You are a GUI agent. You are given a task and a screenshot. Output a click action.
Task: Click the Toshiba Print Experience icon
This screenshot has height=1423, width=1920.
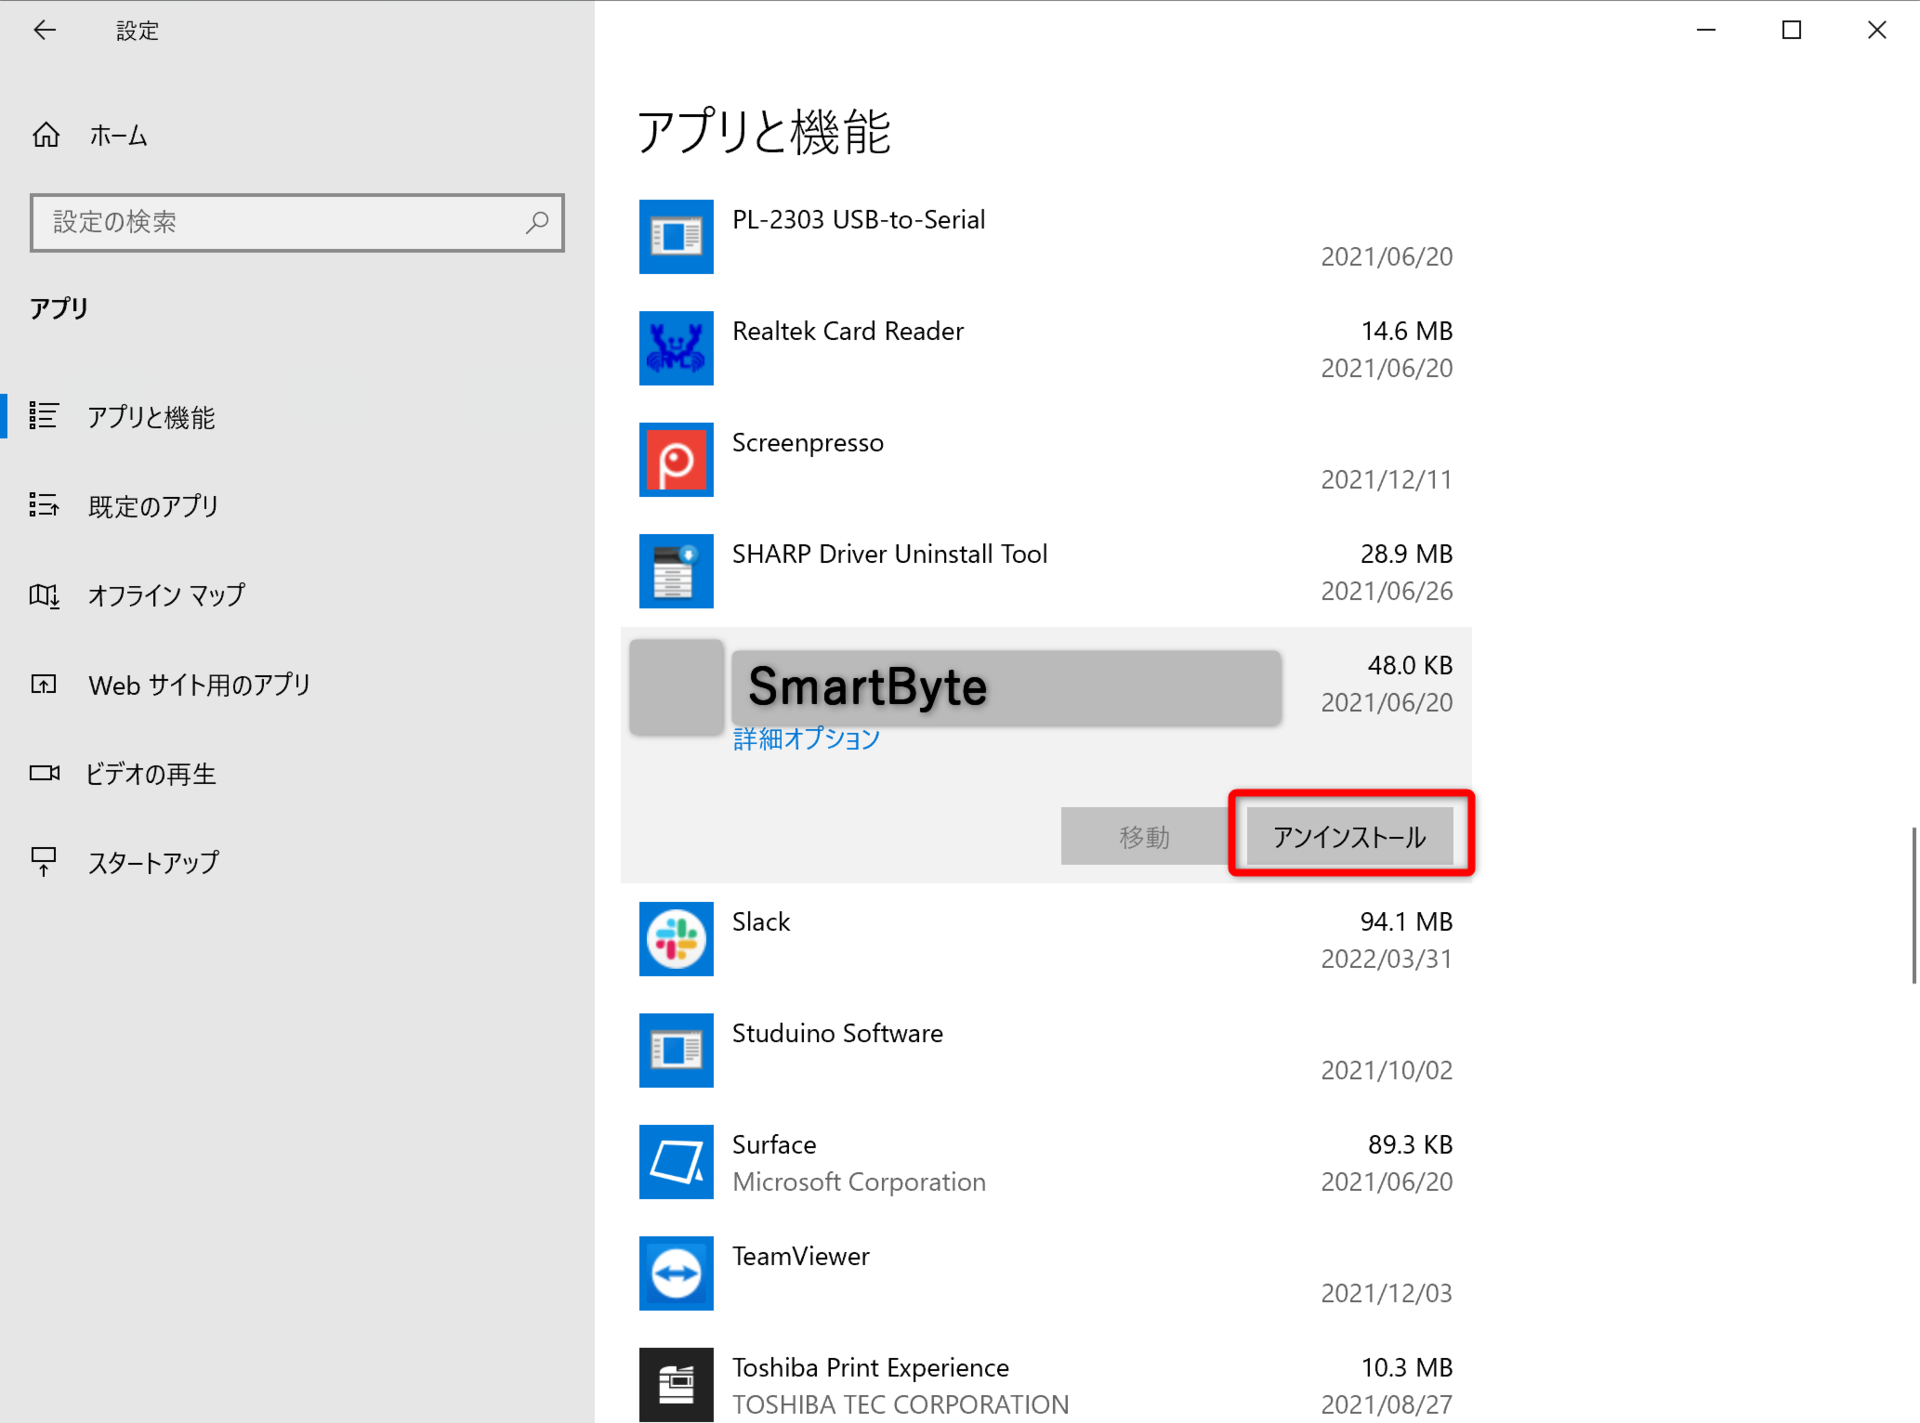click(676, 1384)
